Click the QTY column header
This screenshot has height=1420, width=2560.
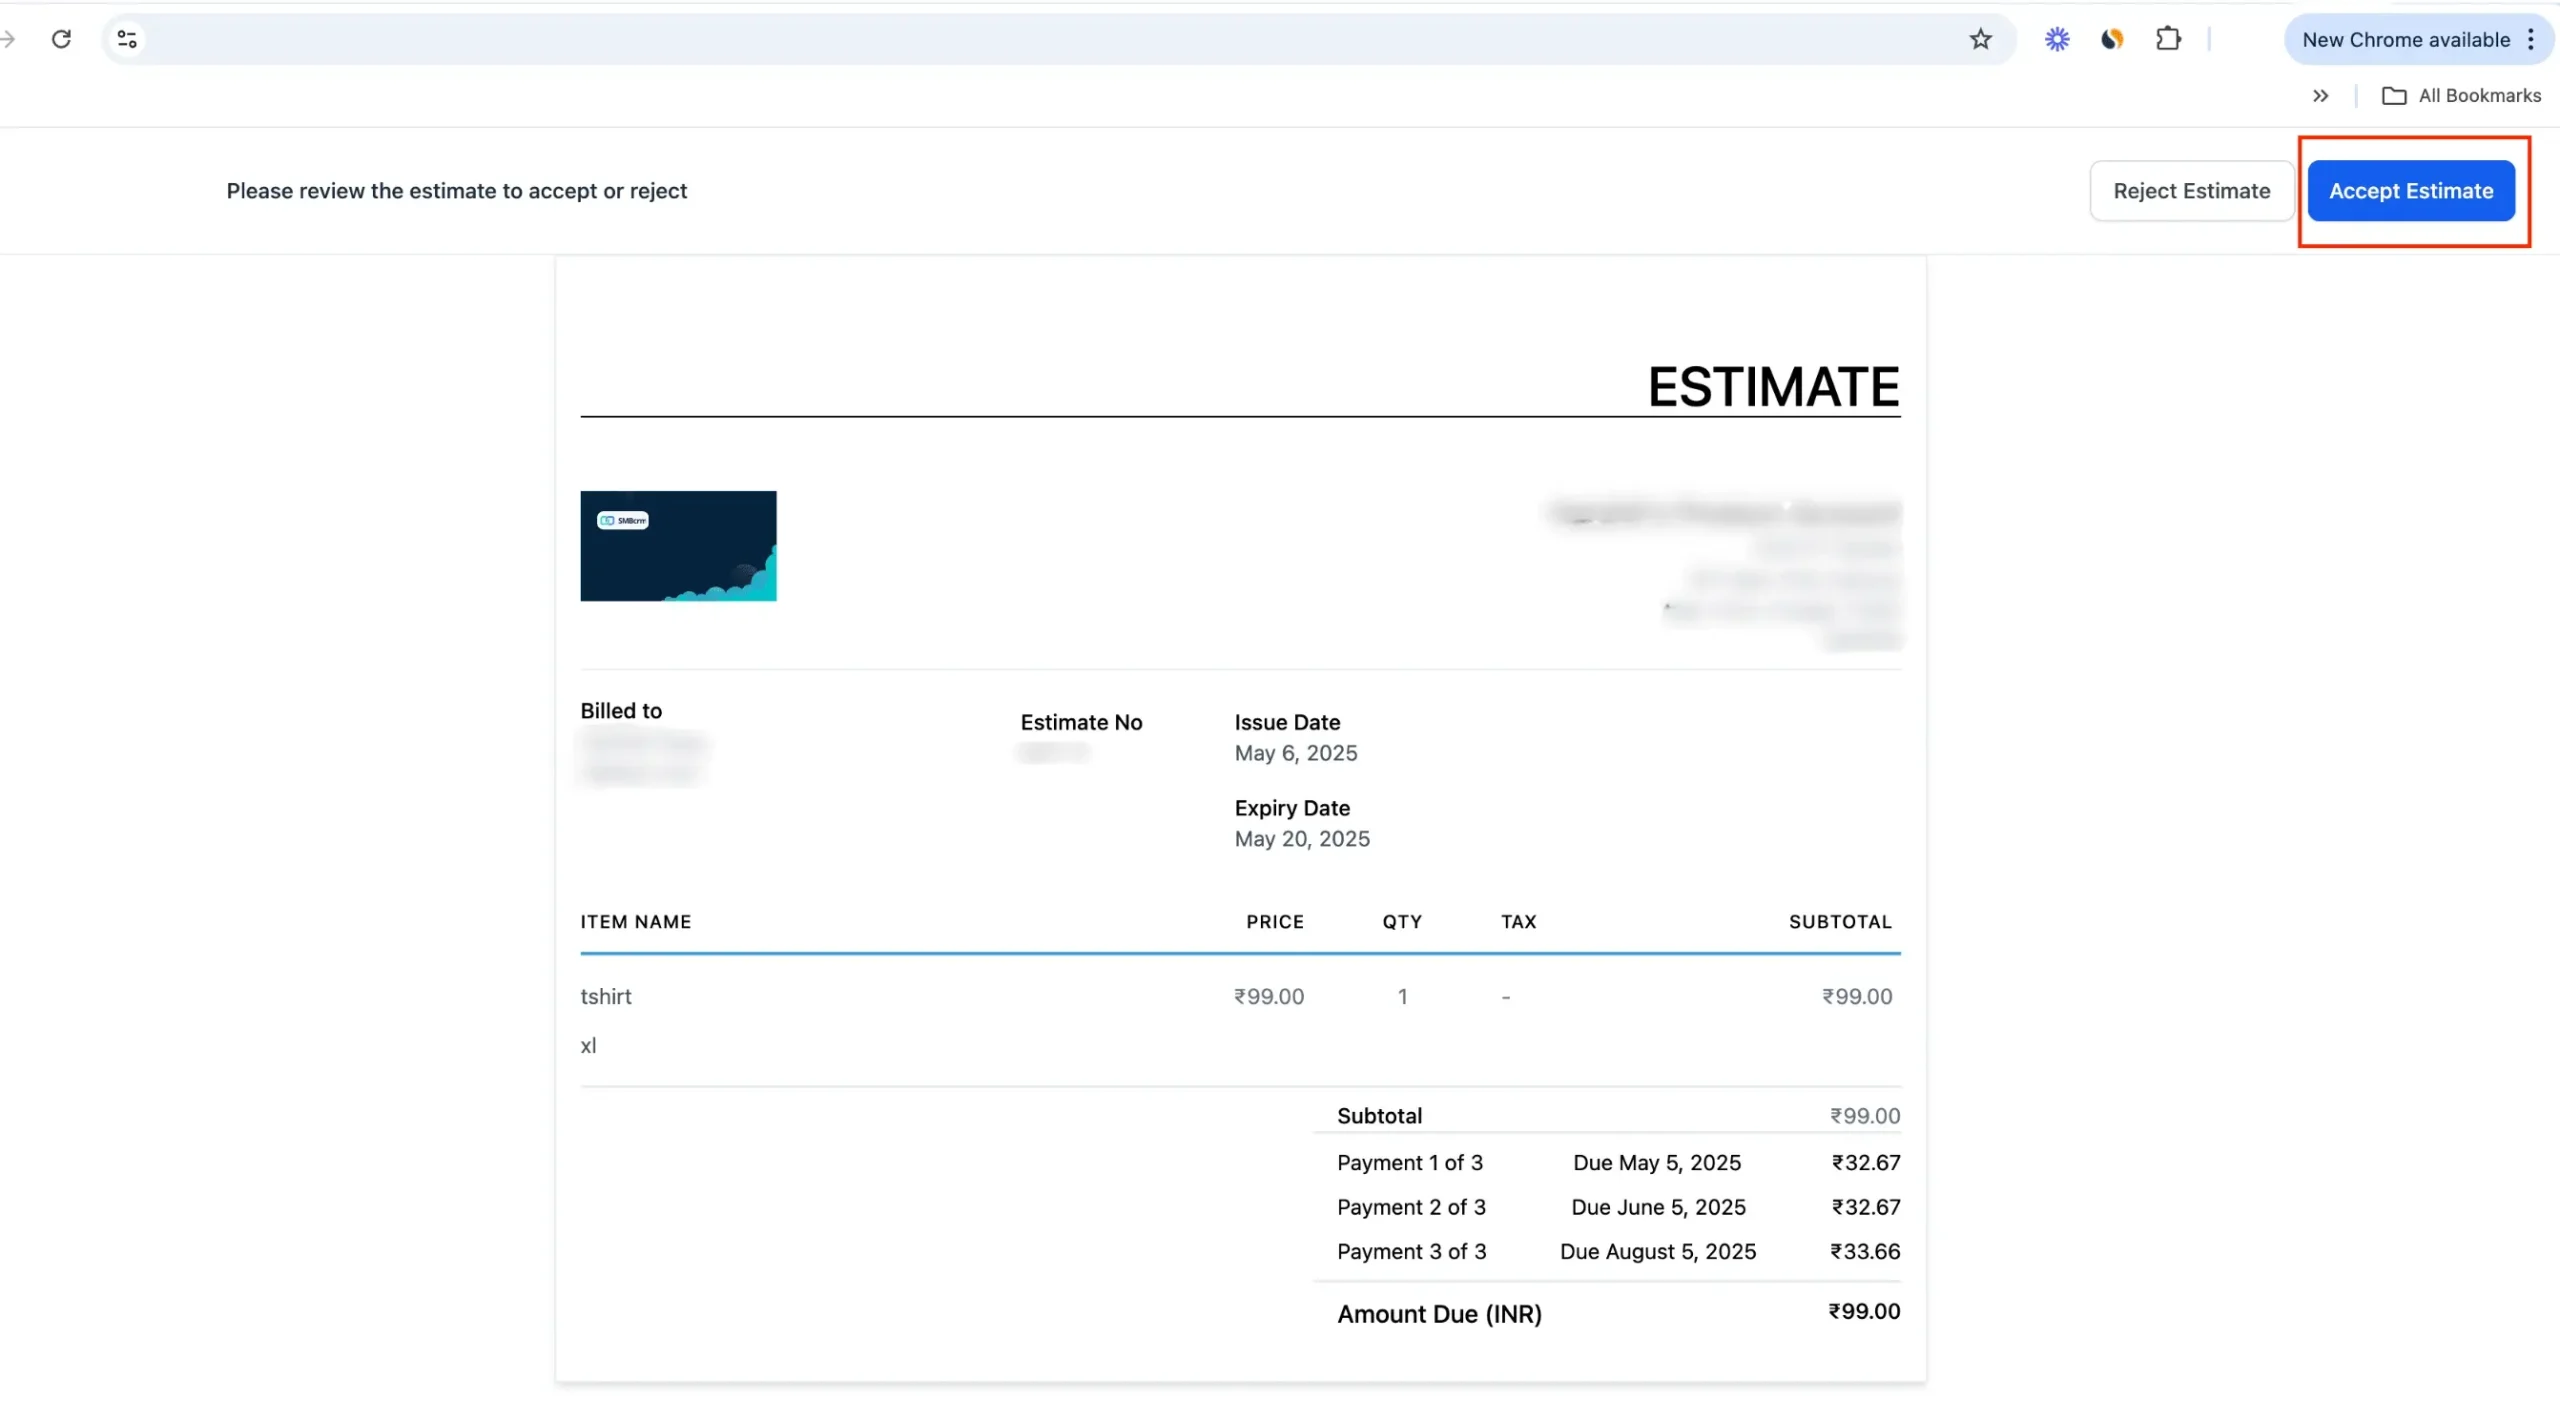(1402, 922)
